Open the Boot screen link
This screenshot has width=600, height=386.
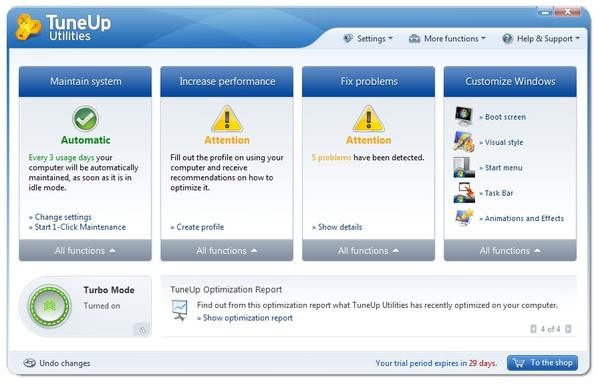pyautogui.click(x=503, y=117)
